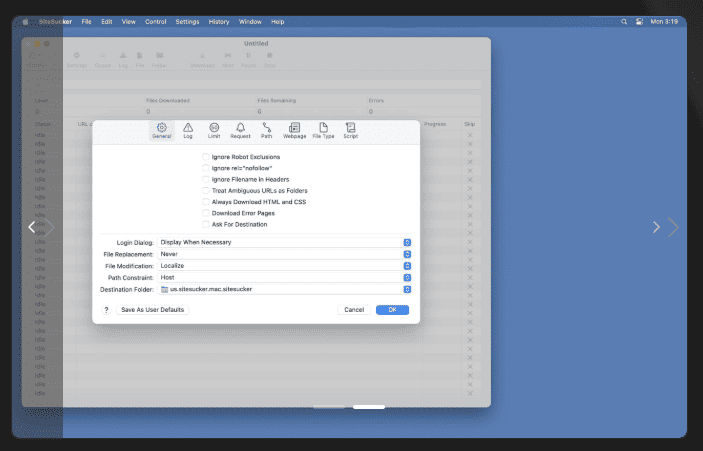Click the Log toolbar icon beside Queue
703x451 pixels.
(x=123, y=60)
